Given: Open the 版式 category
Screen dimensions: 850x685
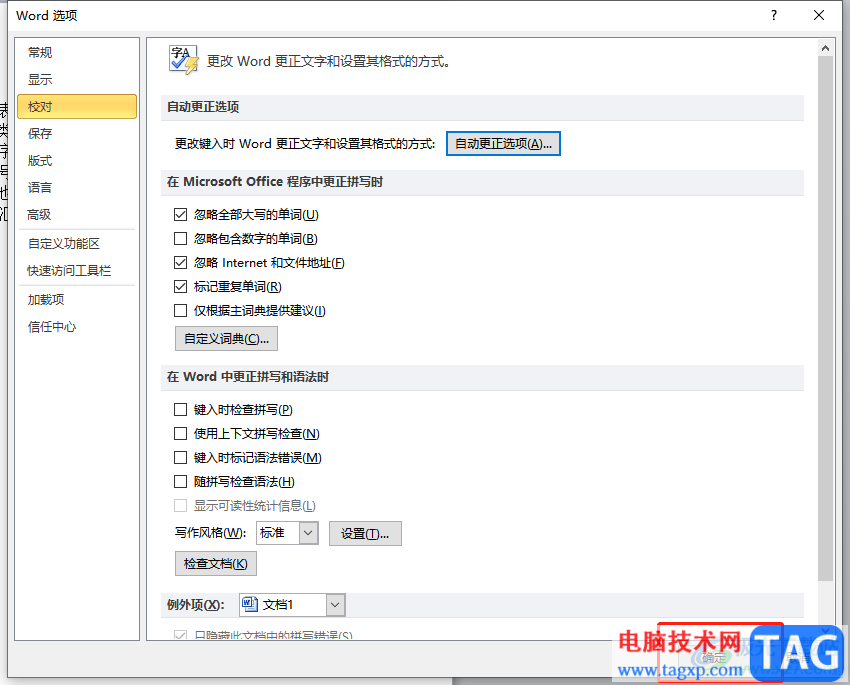Looking at the screenshot, I should pyautogui.click(x=76, y=160).
